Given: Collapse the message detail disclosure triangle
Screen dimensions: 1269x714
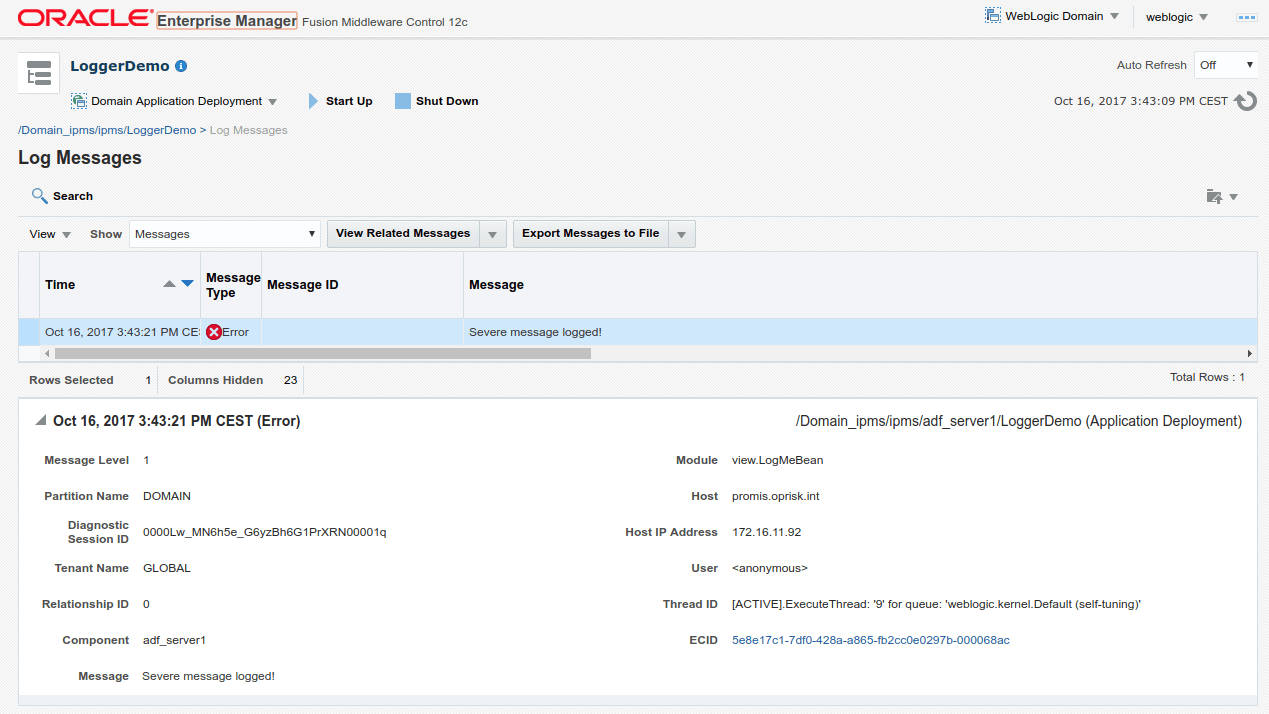Looking at the screenshot, I should click(x=41, y=420).
